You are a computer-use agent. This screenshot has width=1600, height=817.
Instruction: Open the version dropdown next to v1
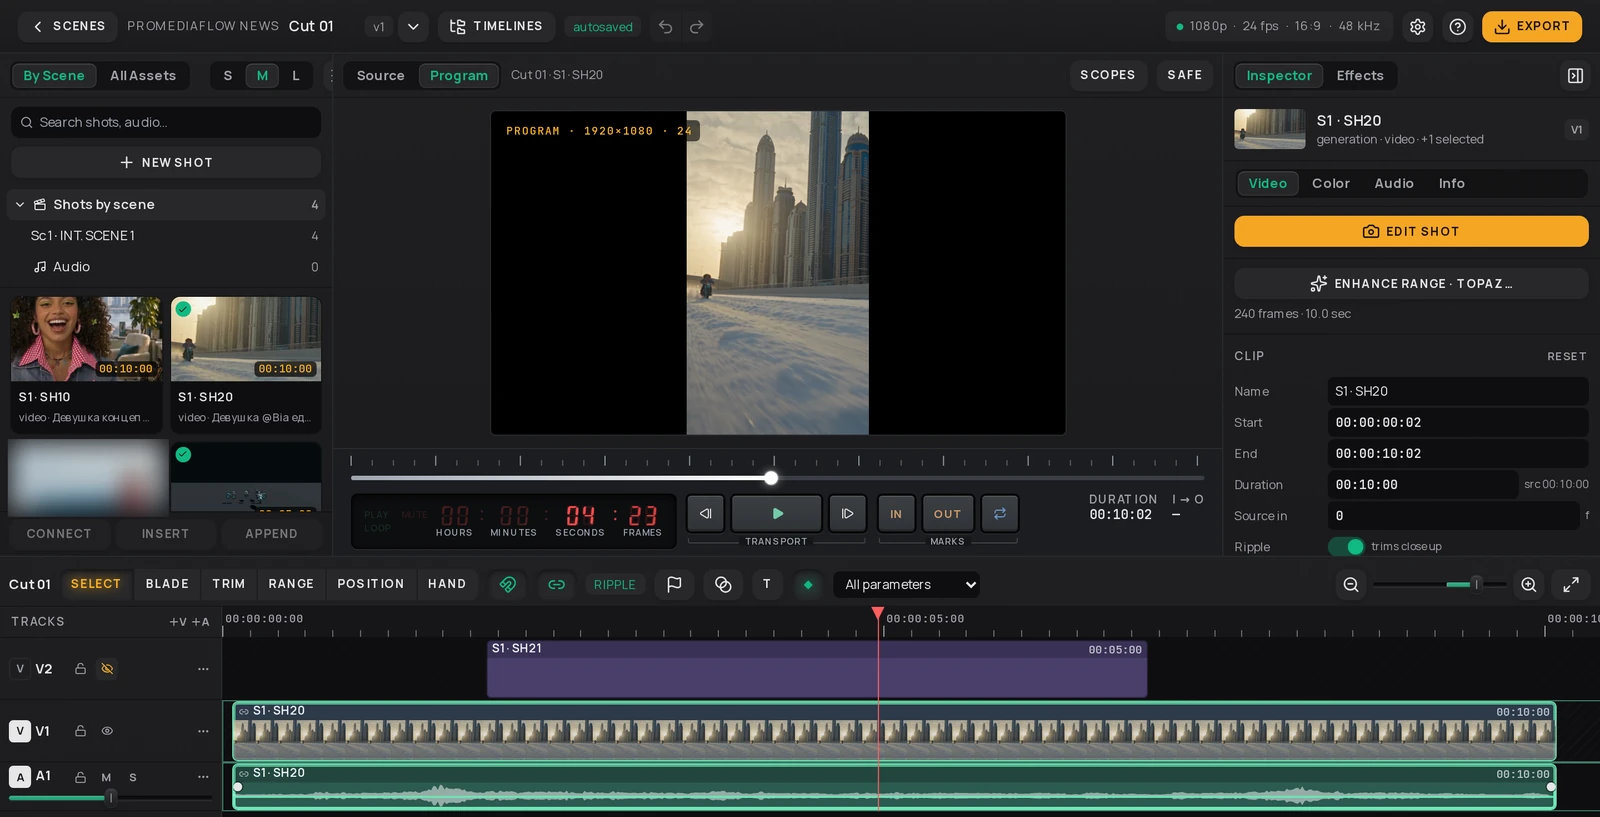click(x=413, y=27)
